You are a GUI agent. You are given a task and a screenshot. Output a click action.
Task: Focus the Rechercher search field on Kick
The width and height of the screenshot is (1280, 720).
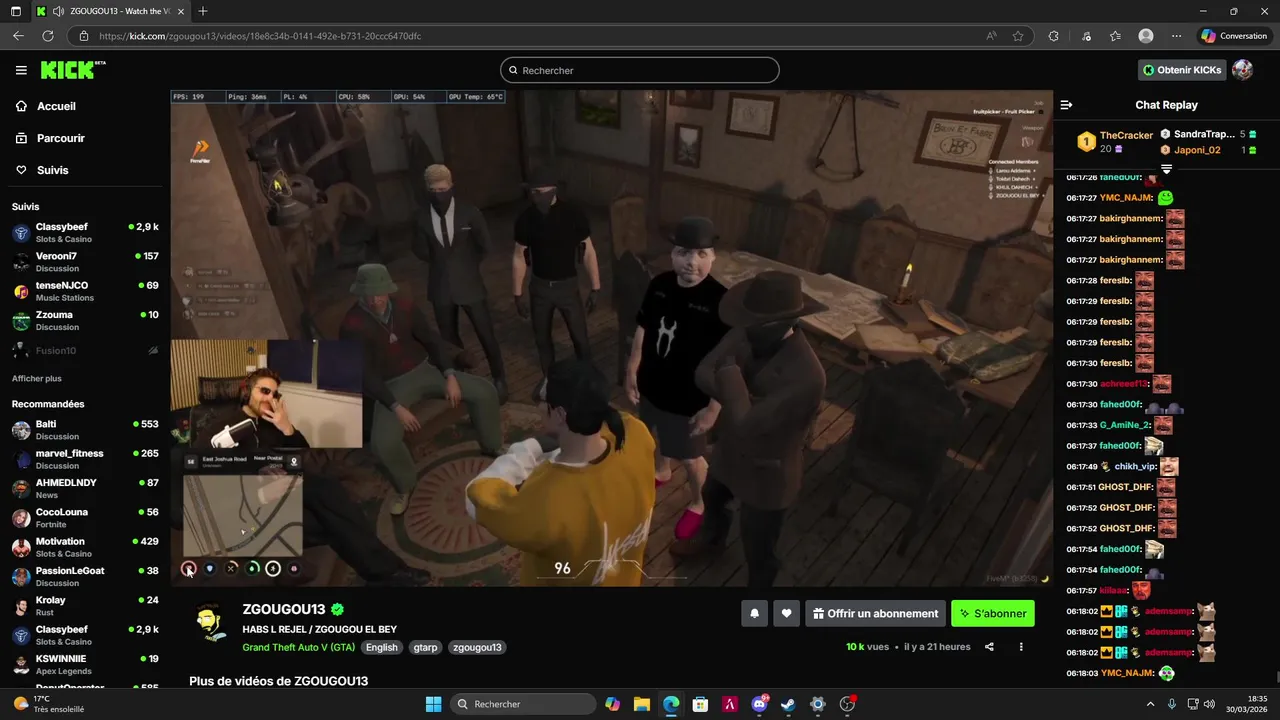click(640, 70)
